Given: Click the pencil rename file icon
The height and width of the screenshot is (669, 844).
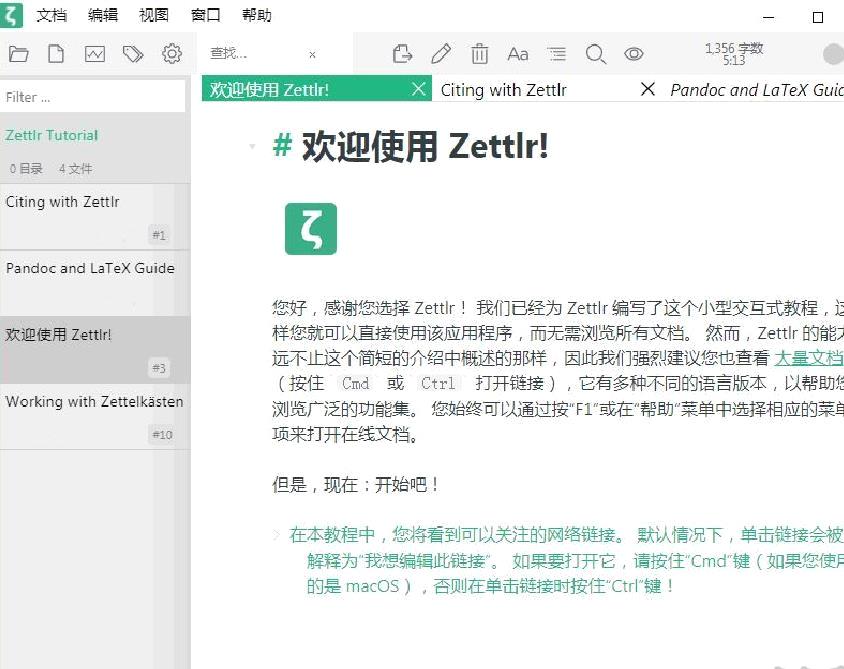Looking at the screenshot, I should pyautogui.click(x=441, y=54).
